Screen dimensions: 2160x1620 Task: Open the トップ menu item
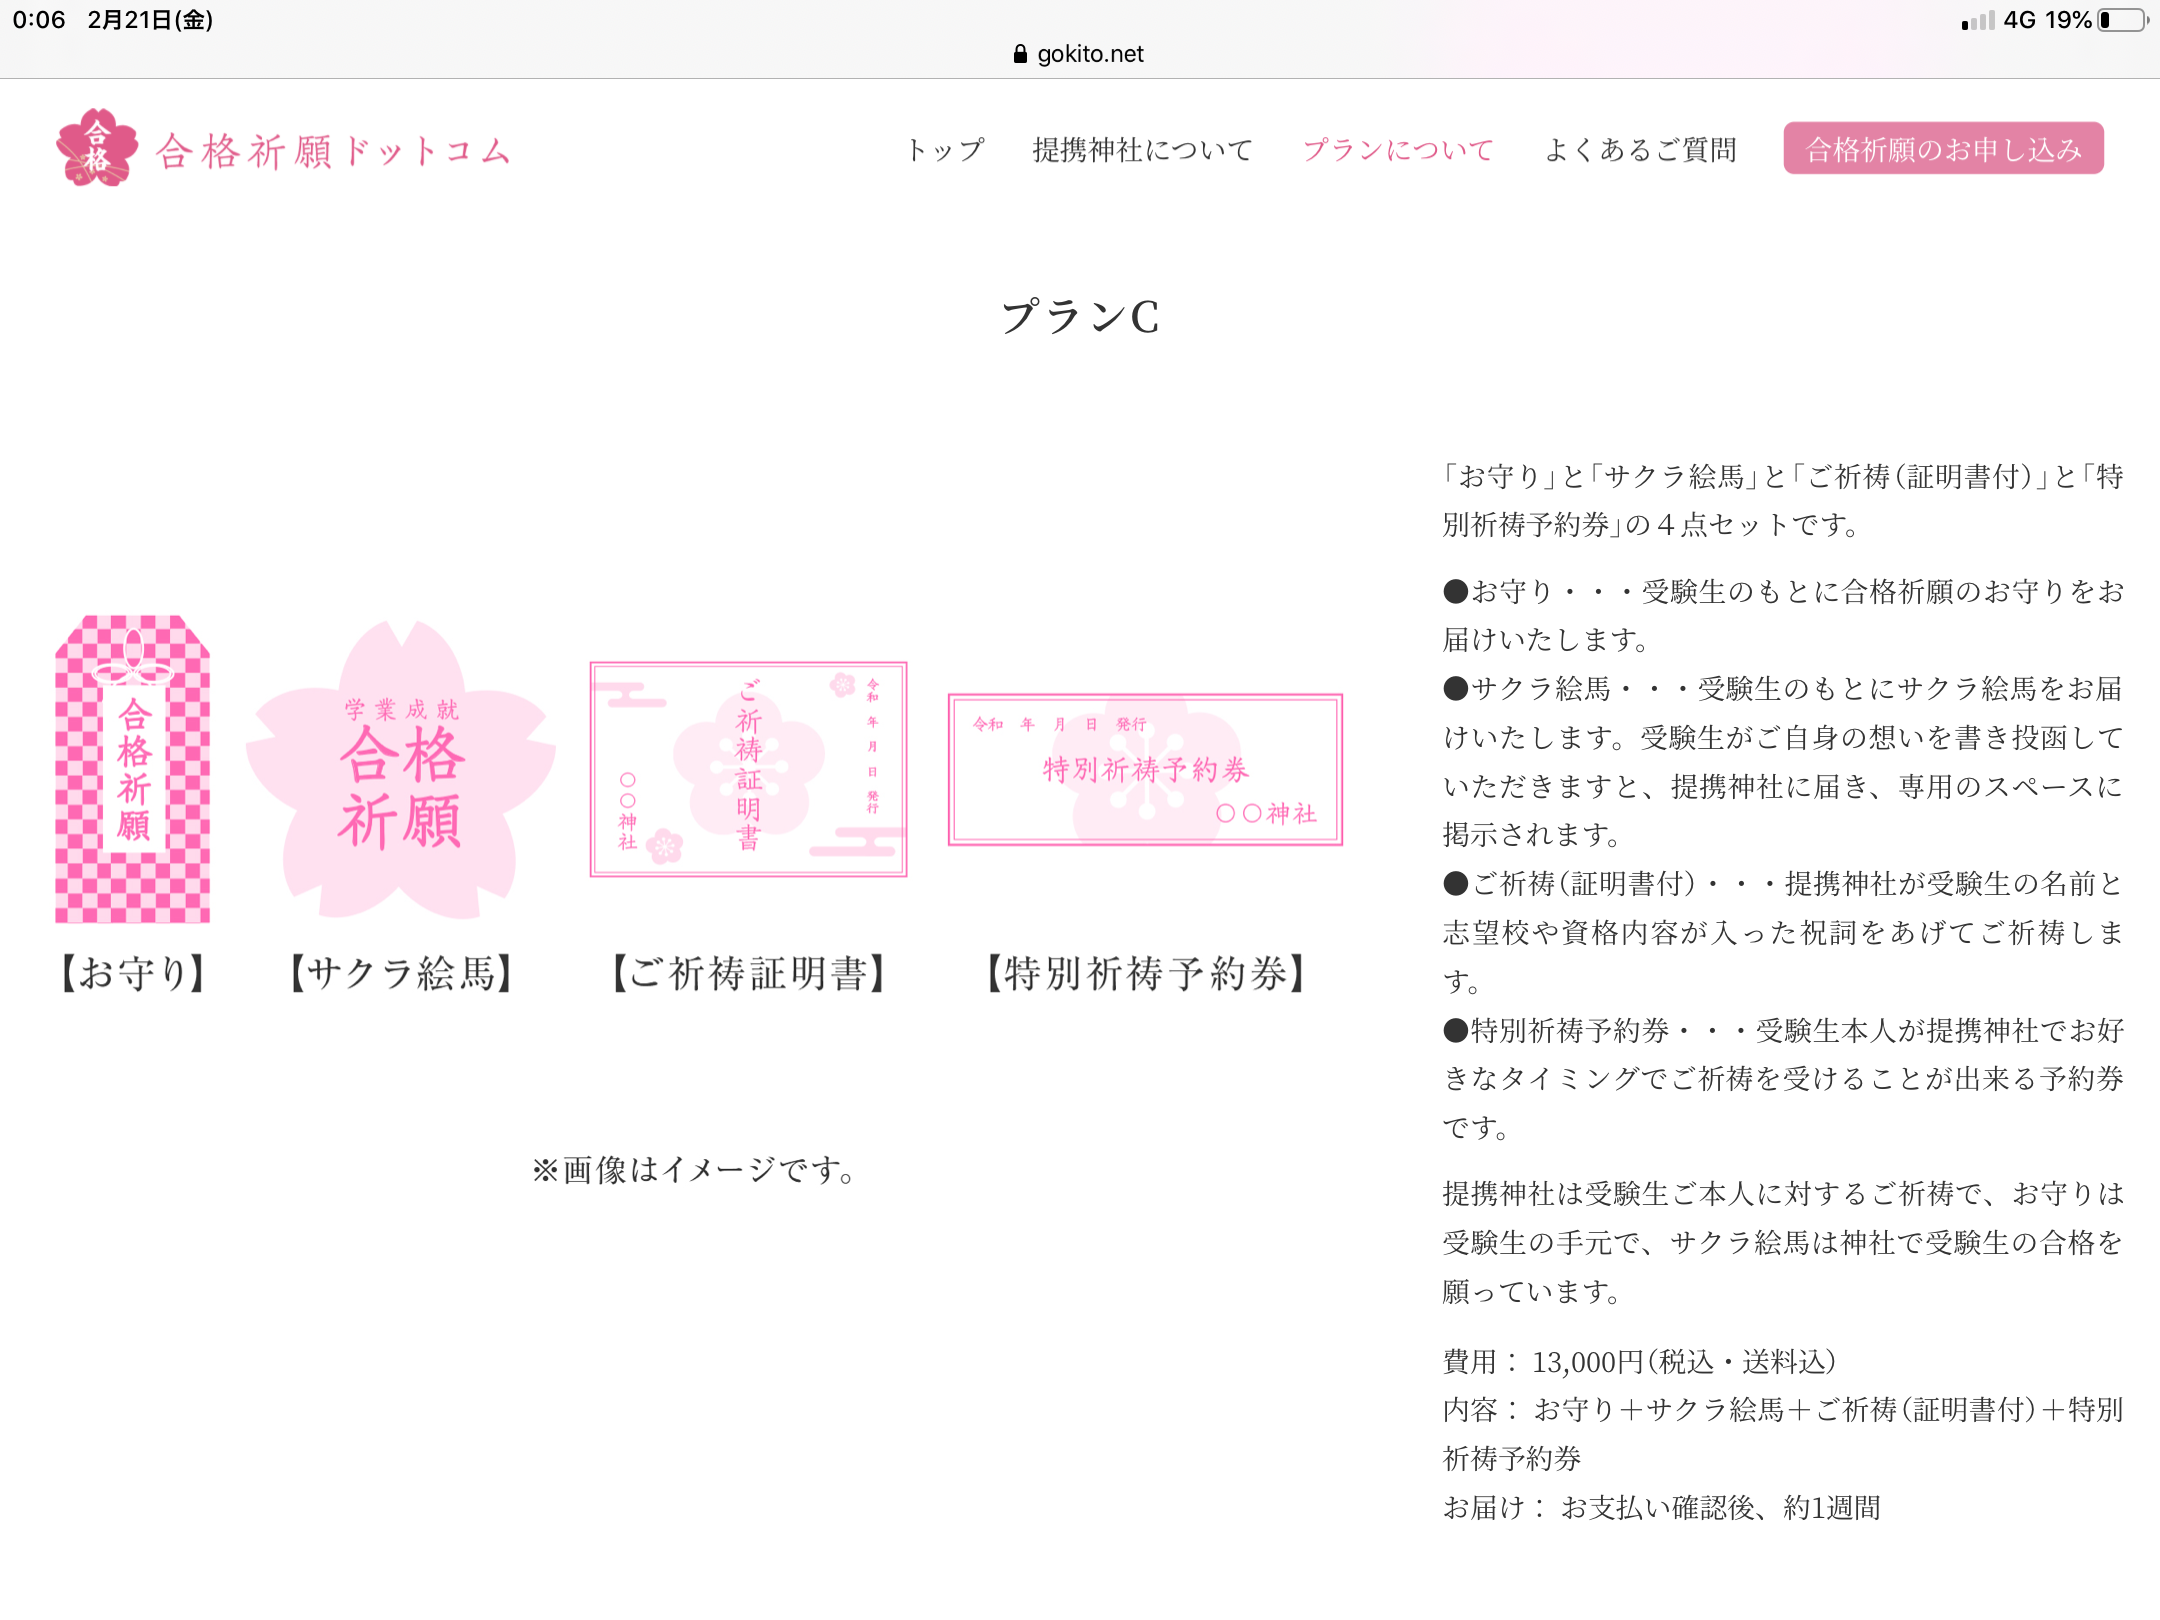click(944, 150)
